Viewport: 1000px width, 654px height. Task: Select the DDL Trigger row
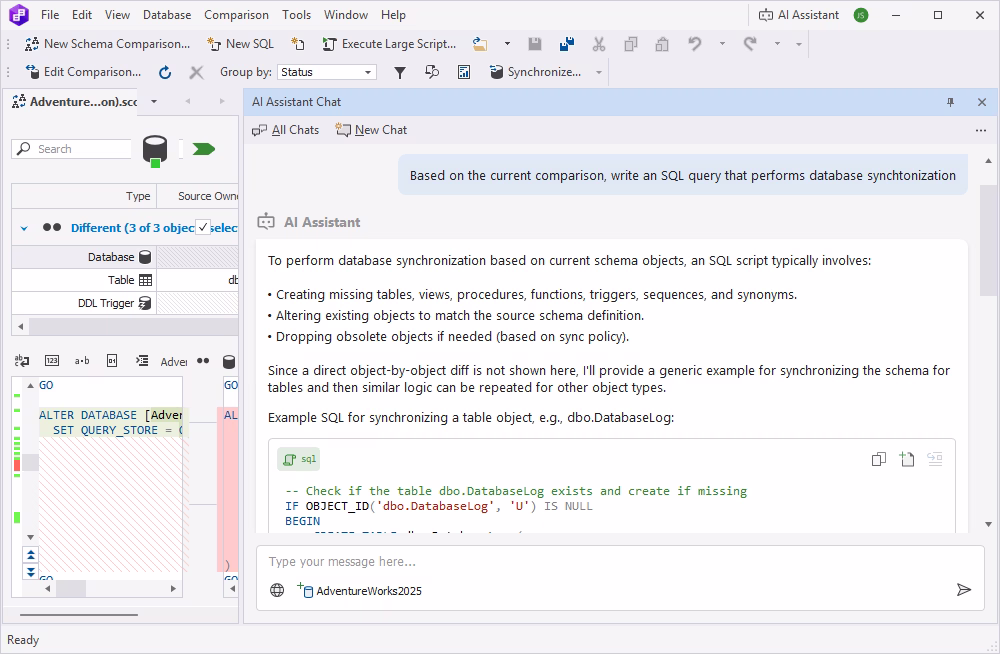[x=125, y=303]
